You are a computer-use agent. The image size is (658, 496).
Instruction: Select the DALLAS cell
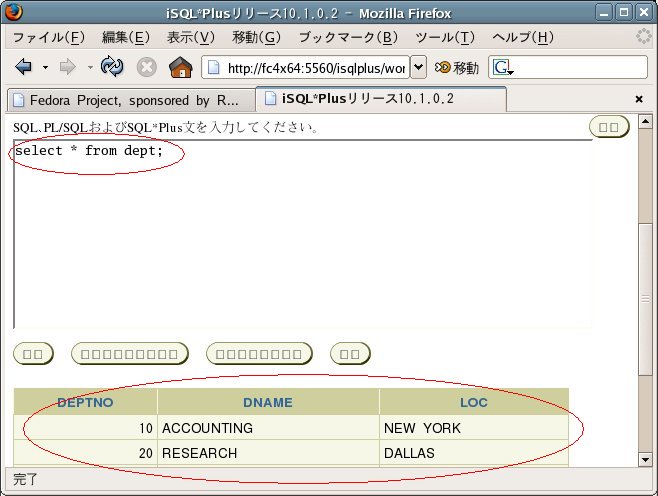[474, 453]
